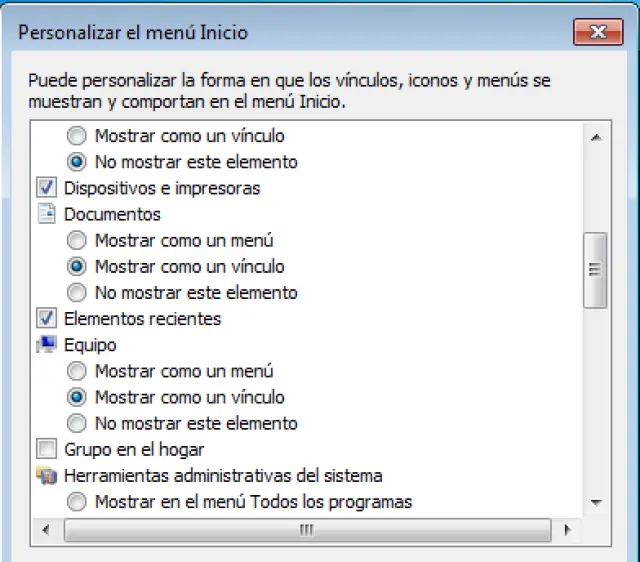Click the vertical scrollbar down arrow
The height and width of the screenshot is (562, 640).
(596, 502)
